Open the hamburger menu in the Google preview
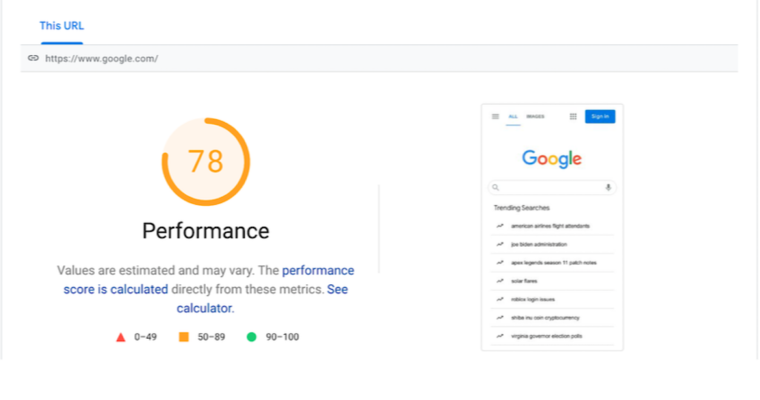 pyautogui.click(x=495, y=116)
